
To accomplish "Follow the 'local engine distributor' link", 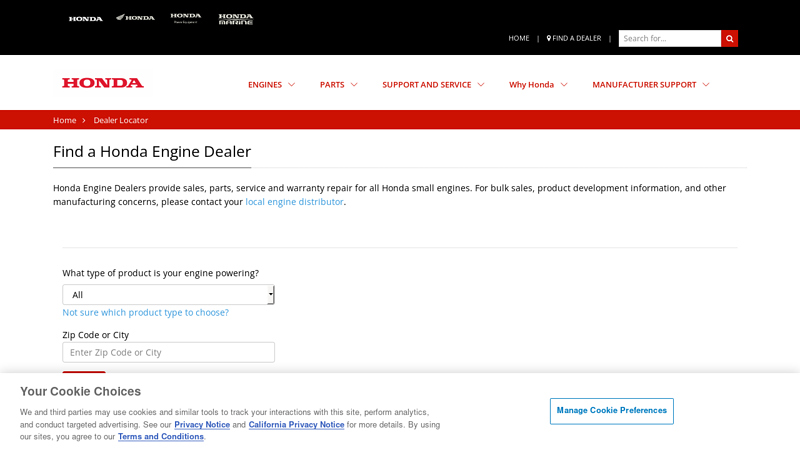I will 294,202.
